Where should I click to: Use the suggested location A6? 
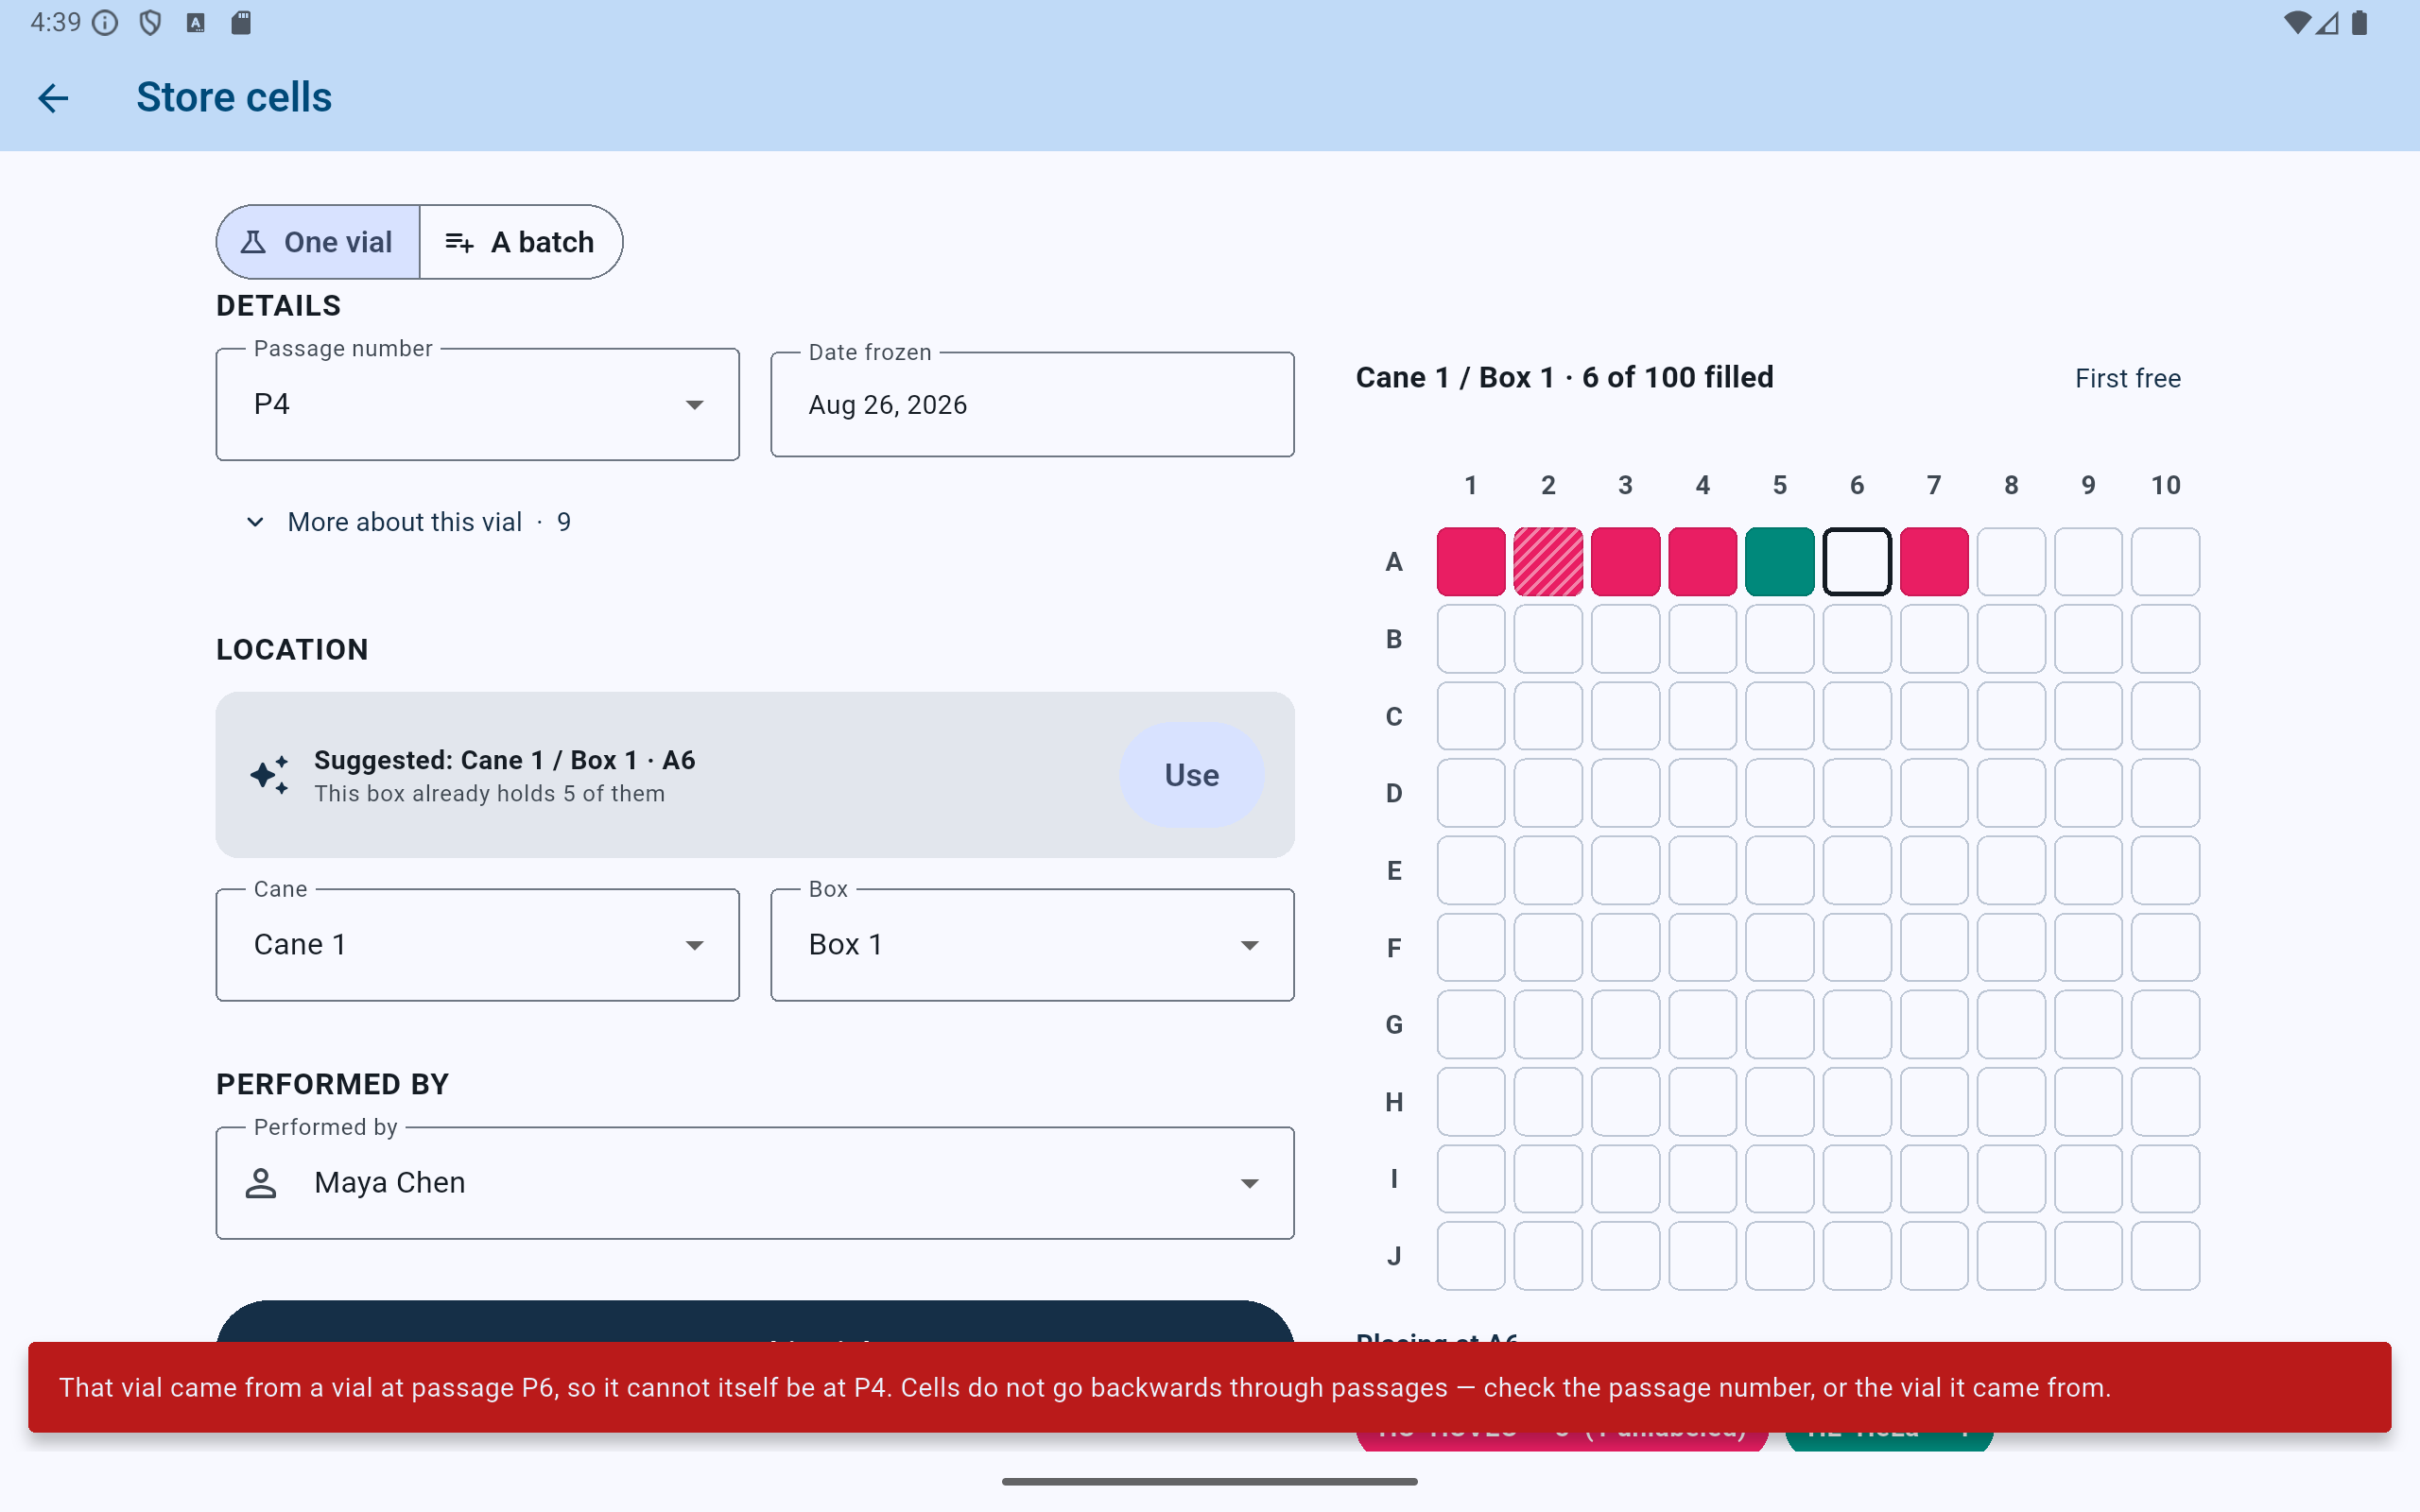pos(1191,775)
